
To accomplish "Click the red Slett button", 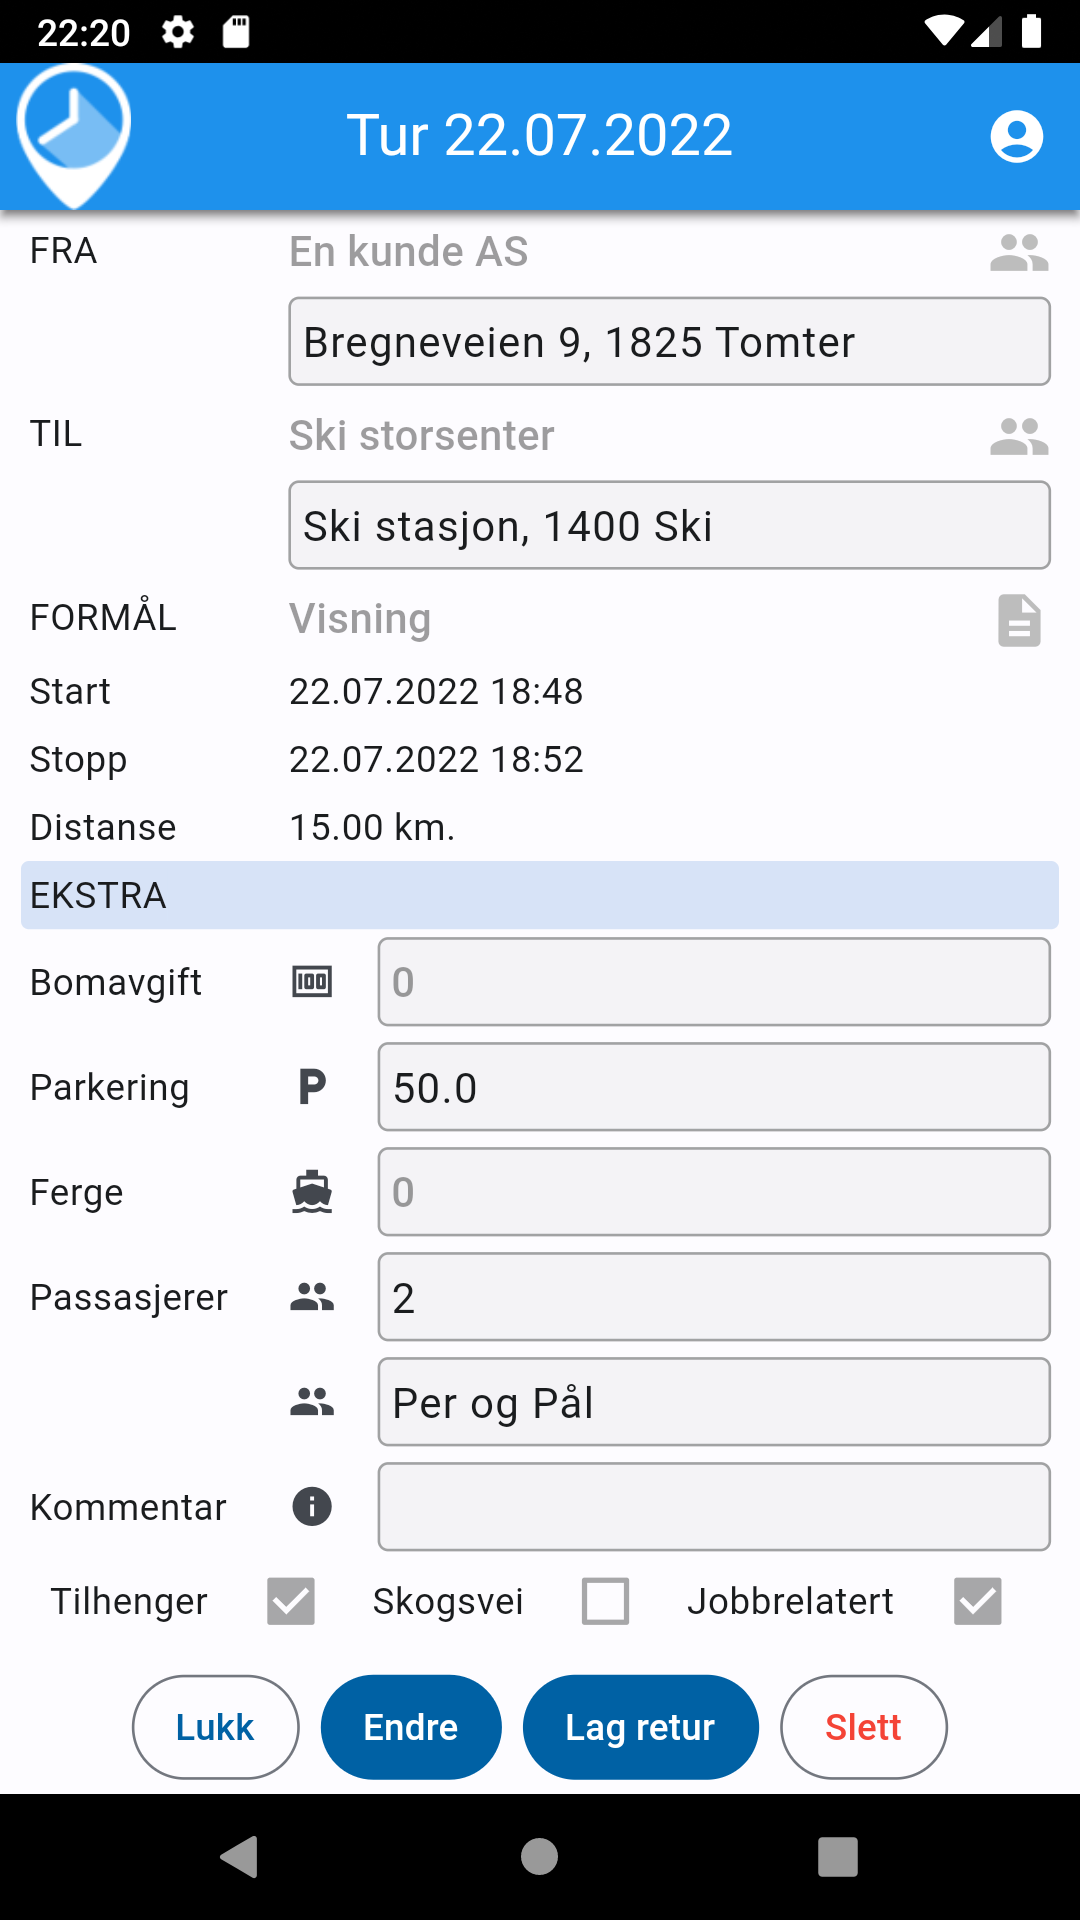I will pos(863,1727).
